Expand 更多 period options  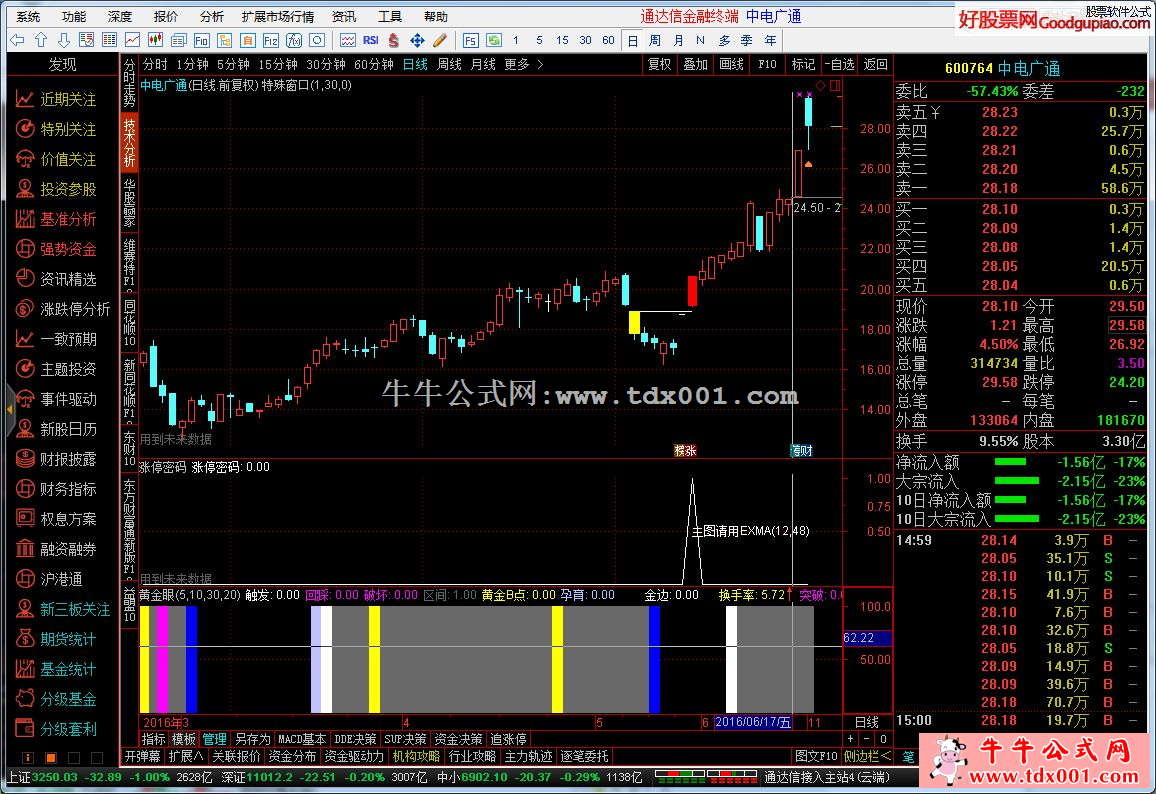(x=524, y=64)
